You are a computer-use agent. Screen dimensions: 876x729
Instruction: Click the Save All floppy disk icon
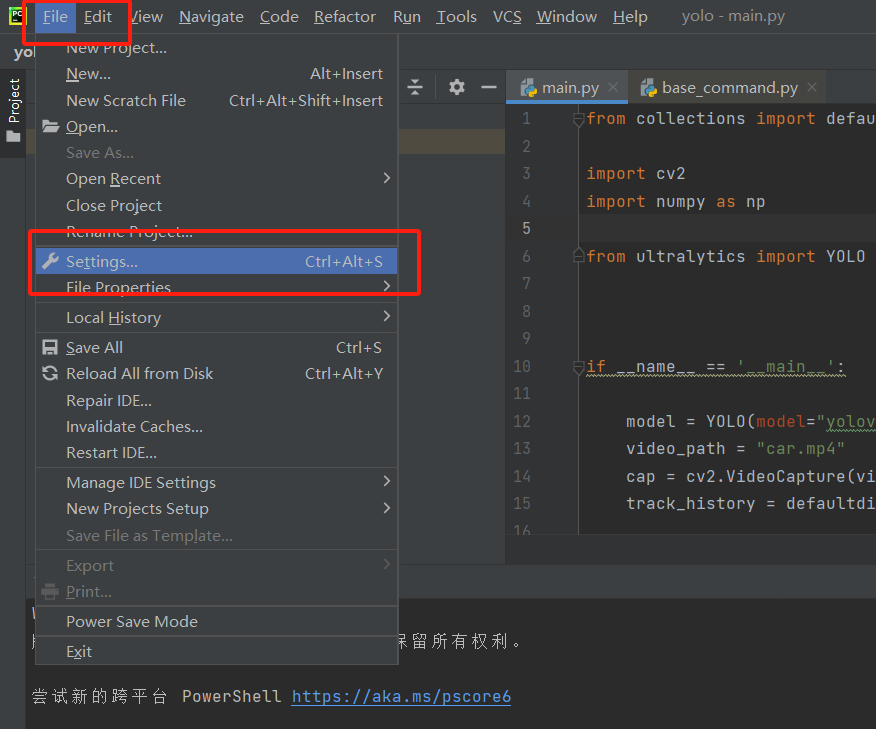pos(50,347)
